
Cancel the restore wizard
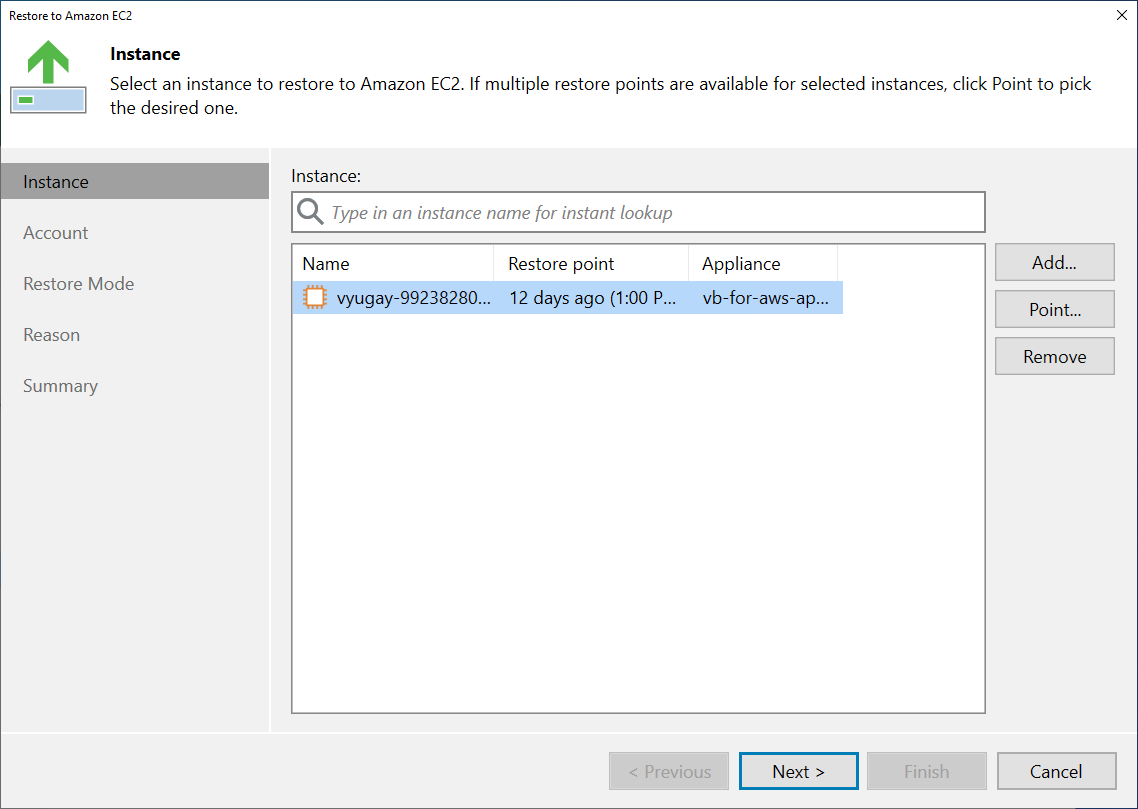[x=1056, y=771]
